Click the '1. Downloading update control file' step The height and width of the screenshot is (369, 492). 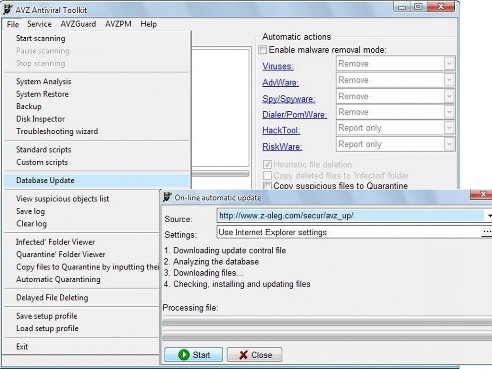(225, 250)
